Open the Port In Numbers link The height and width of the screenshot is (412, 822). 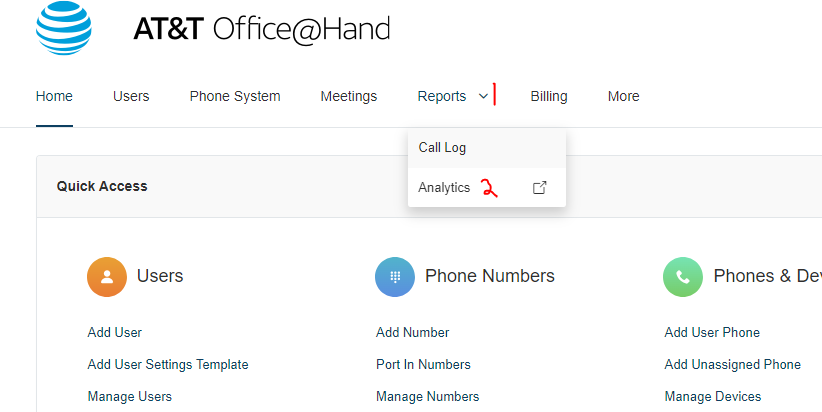tap(423, 364)
